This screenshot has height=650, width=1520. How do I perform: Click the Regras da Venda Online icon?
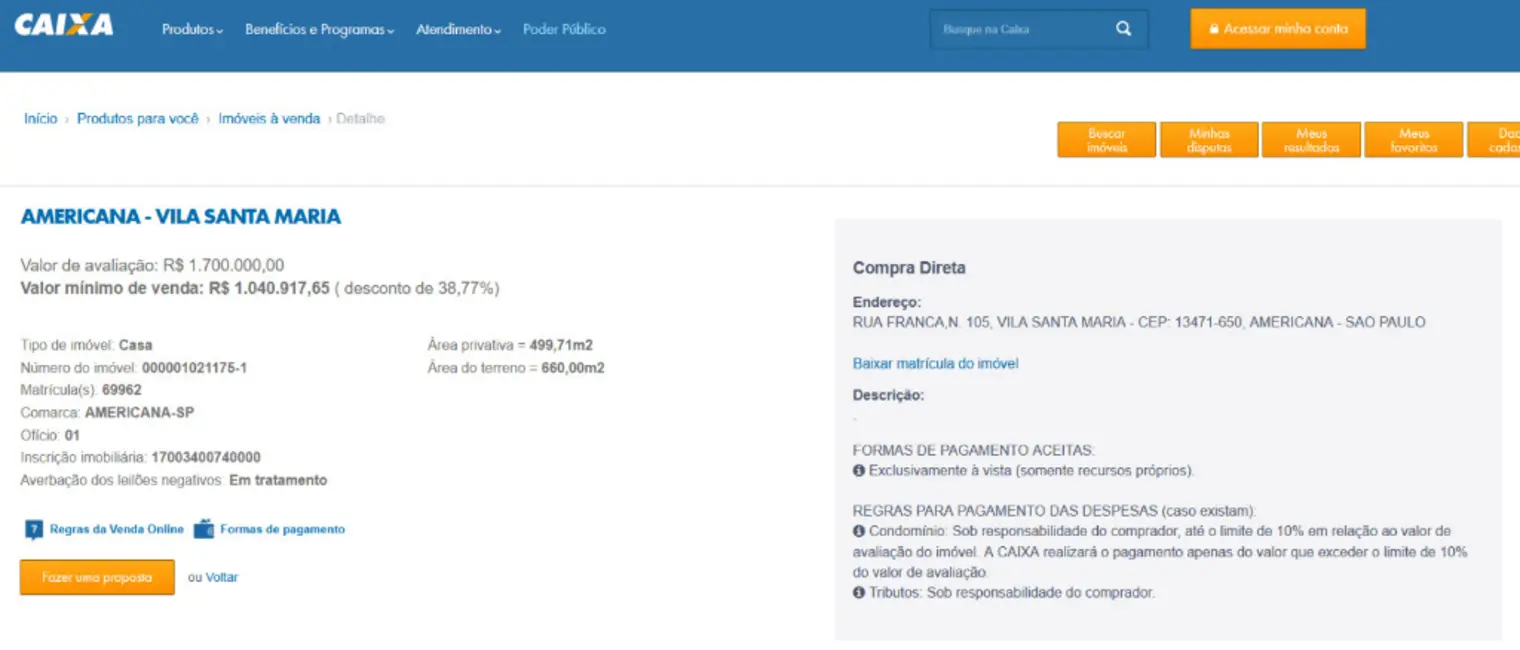click(34, 529)
